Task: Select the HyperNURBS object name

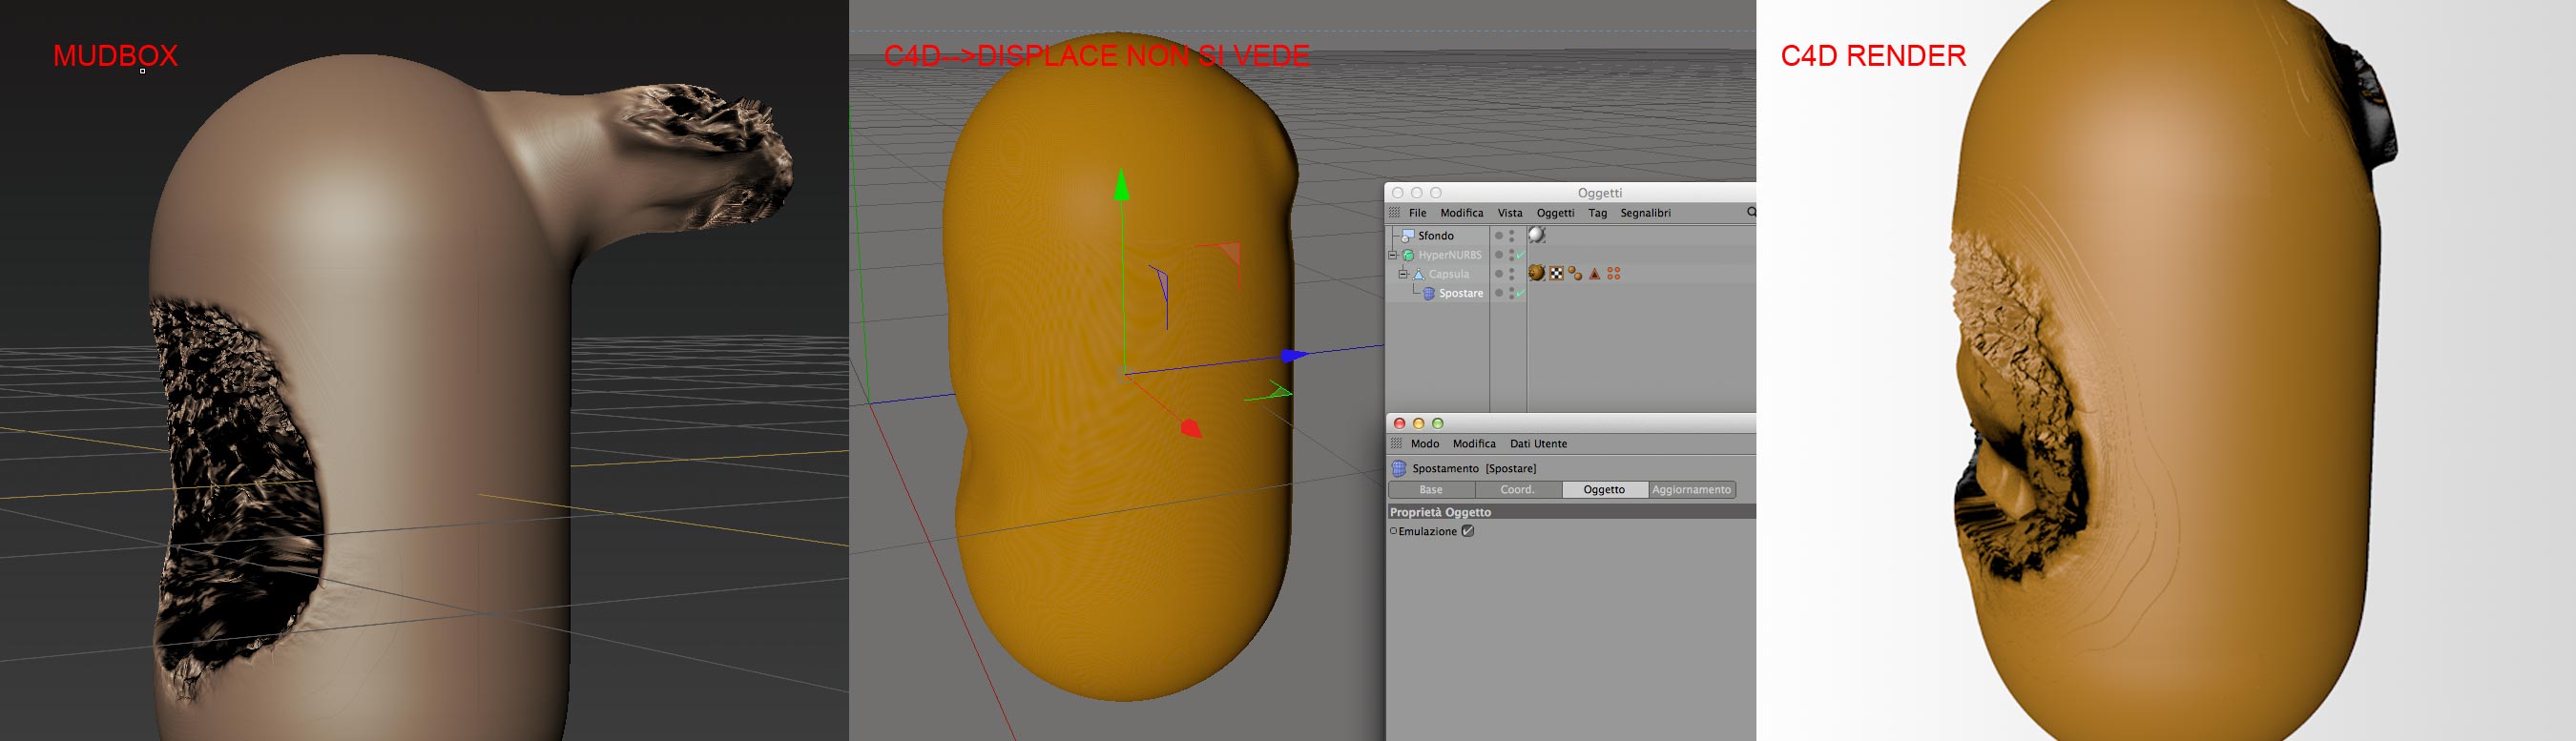Action: (1449, 255)
